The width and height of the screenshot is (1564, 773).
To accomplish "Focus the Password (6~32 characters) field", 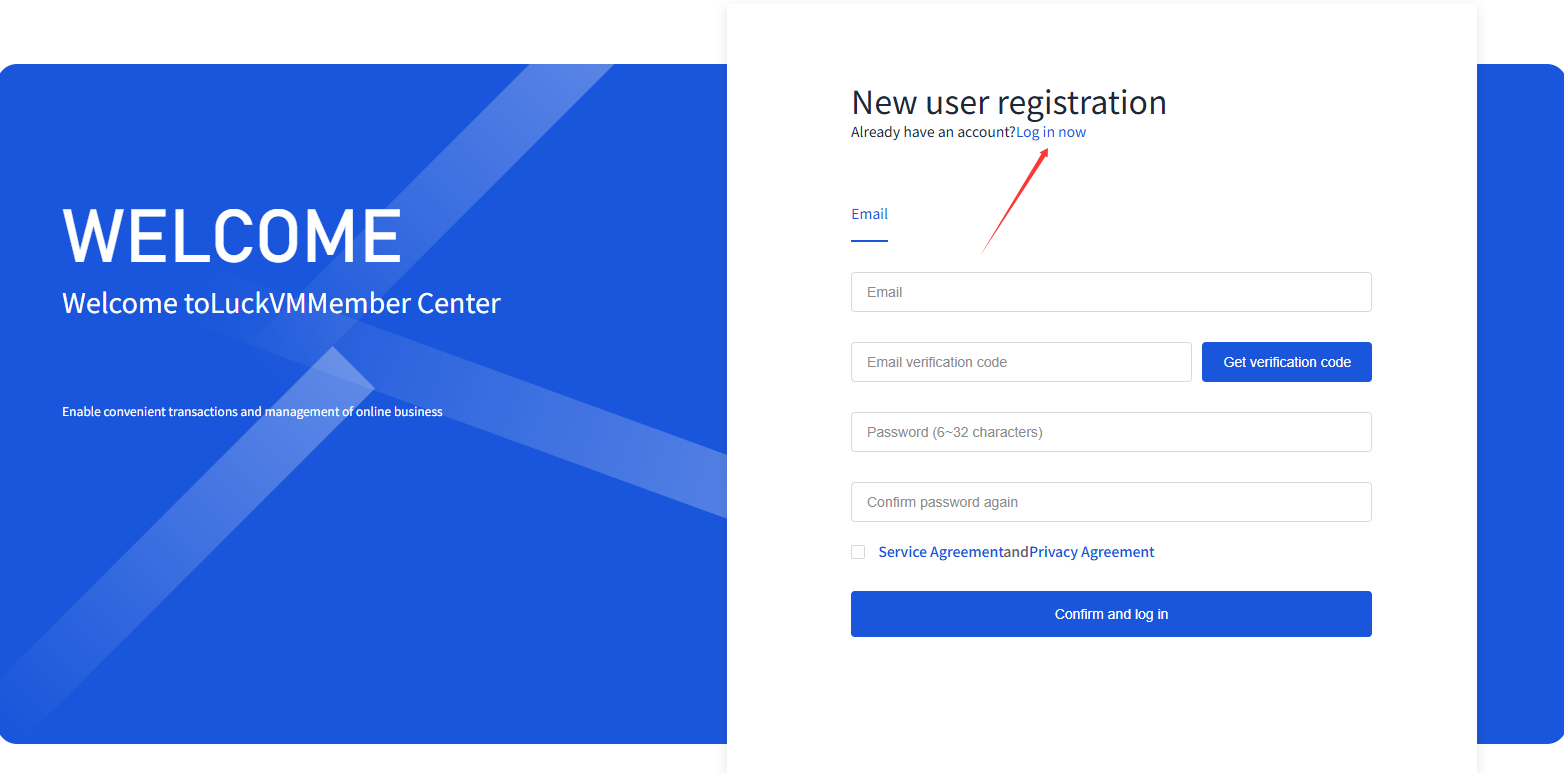I will 1111,432.
